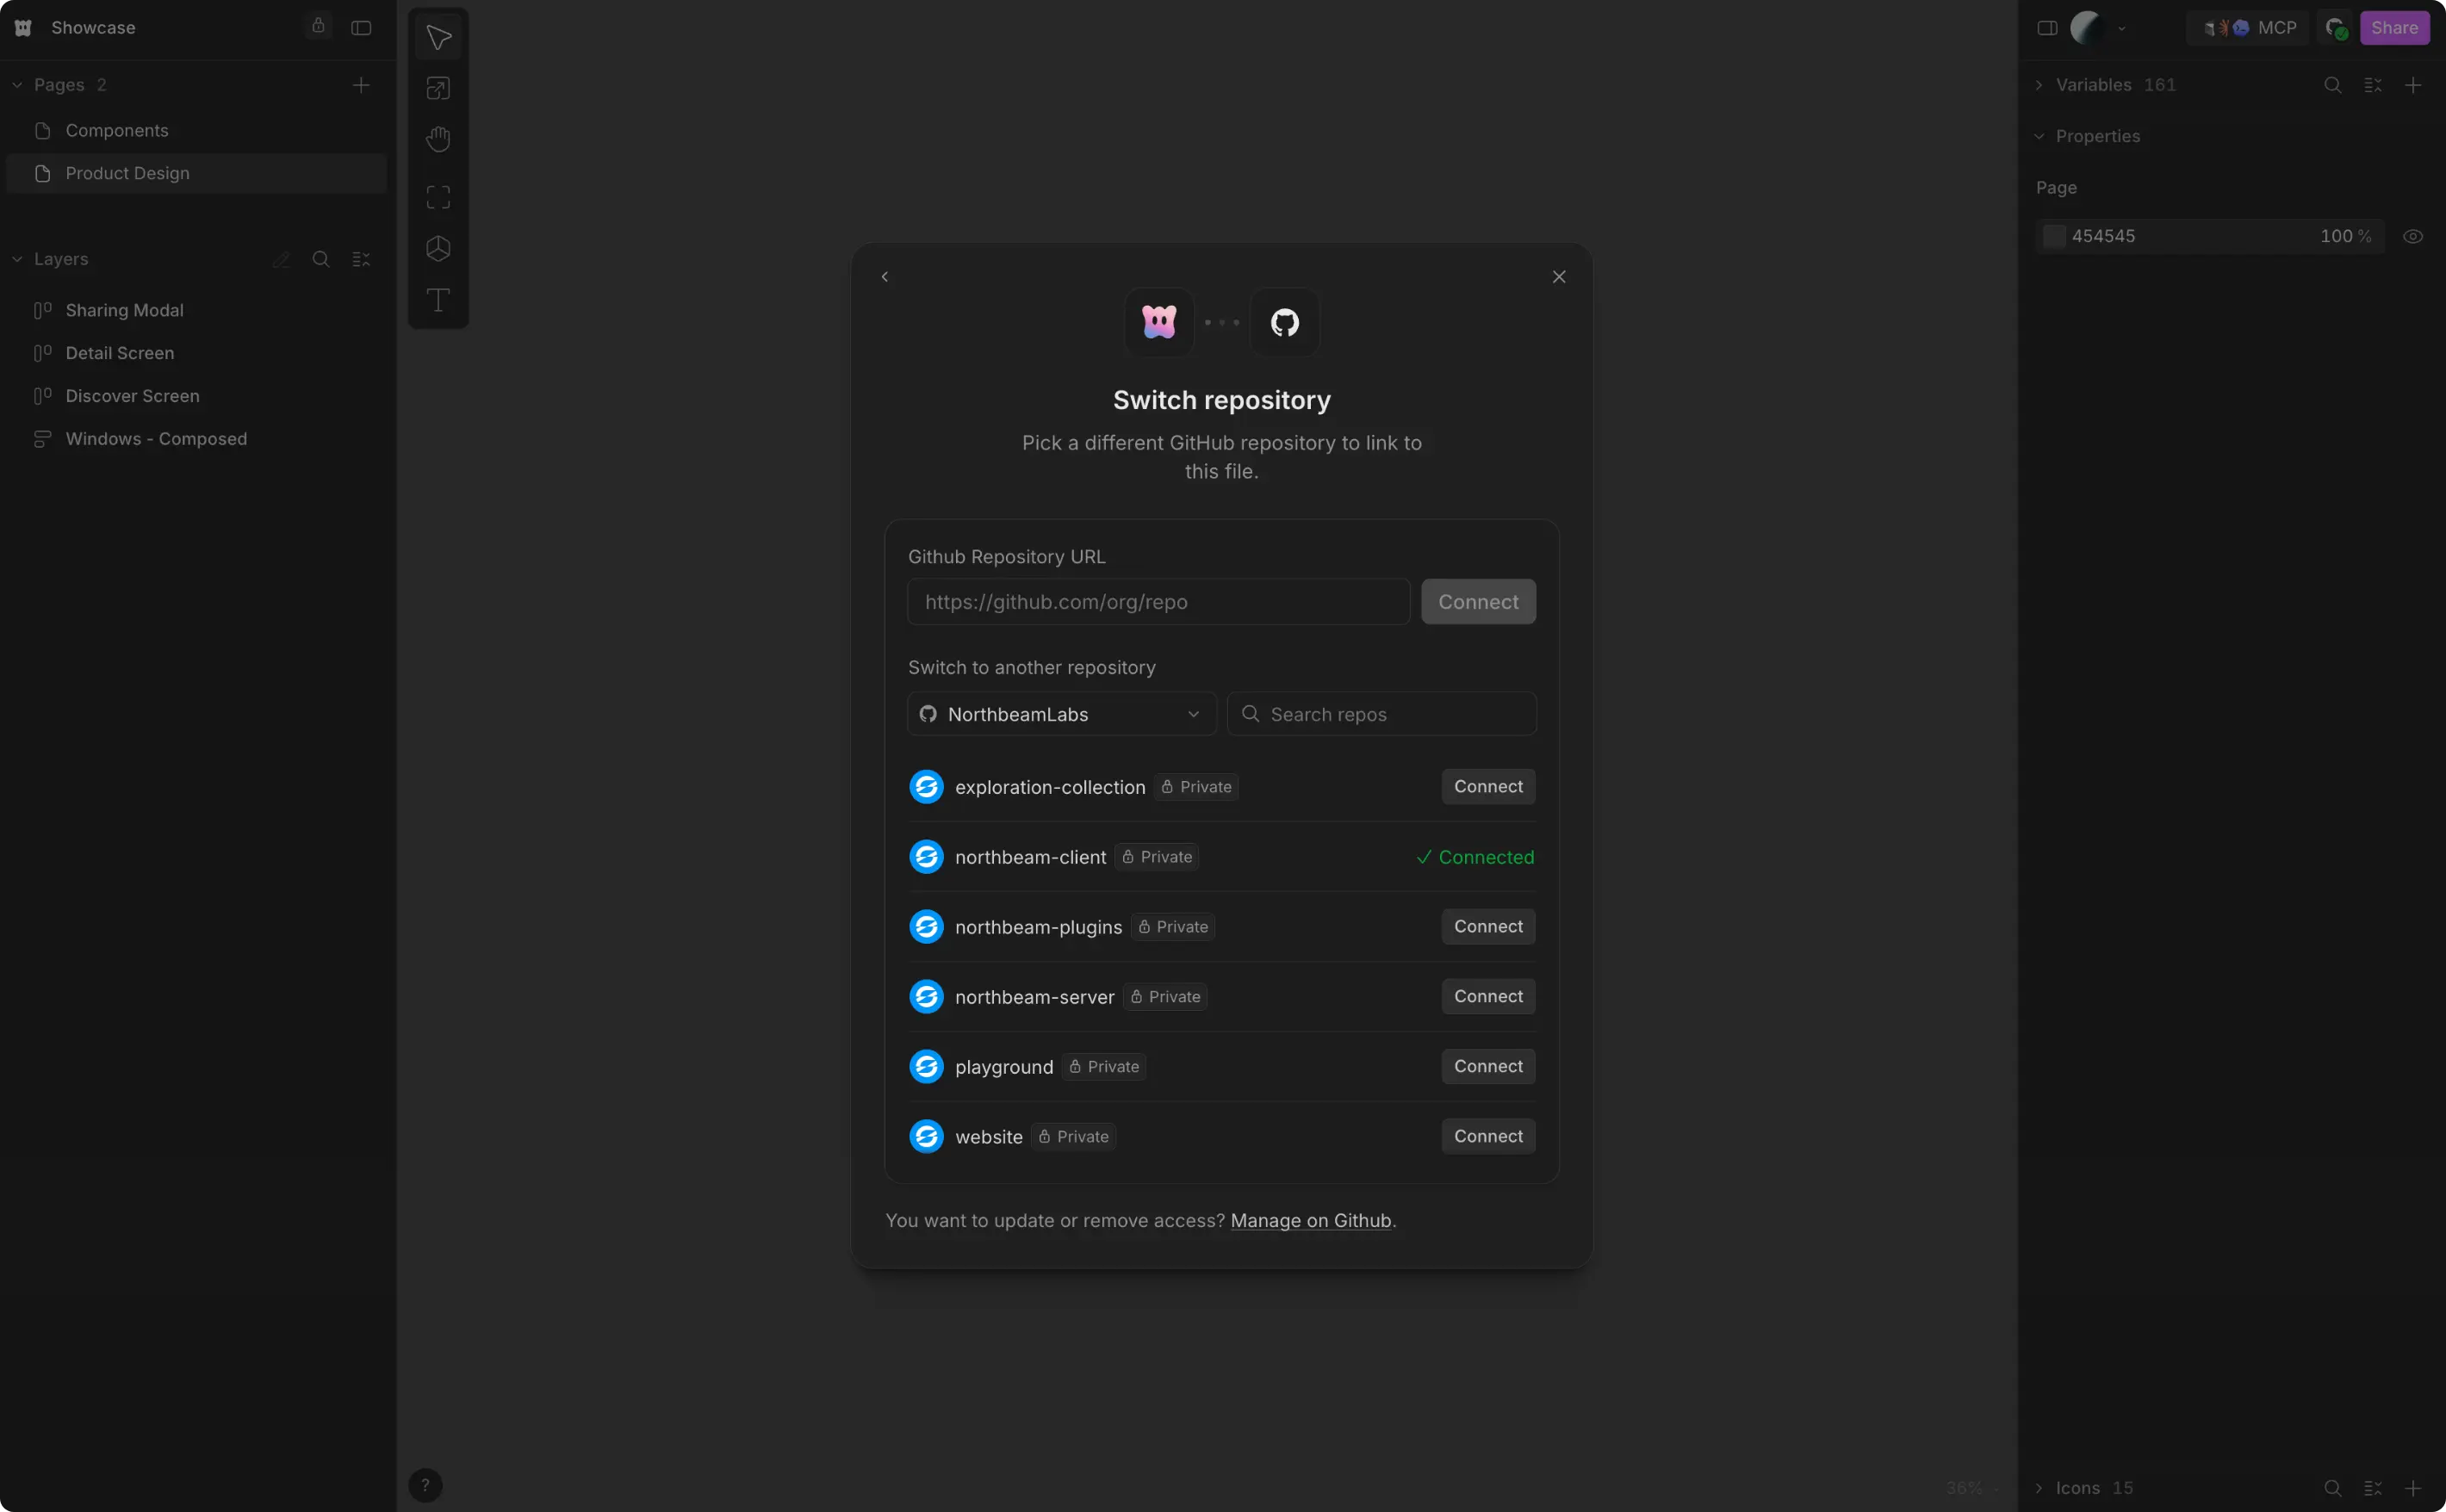Go back with dialog back arrow
Viewport: 2446px width, 1512px height.
884,277
